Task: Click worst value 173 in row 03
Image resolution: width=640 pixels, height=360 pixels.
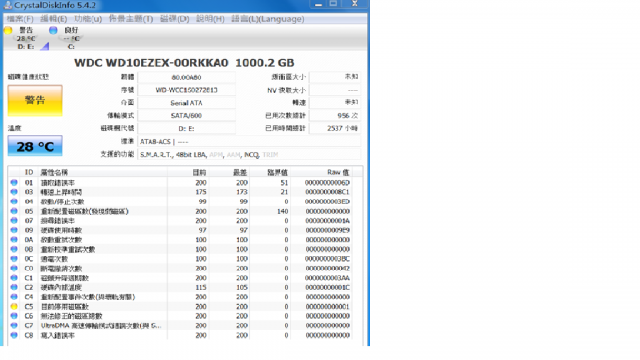Action: 242,192
